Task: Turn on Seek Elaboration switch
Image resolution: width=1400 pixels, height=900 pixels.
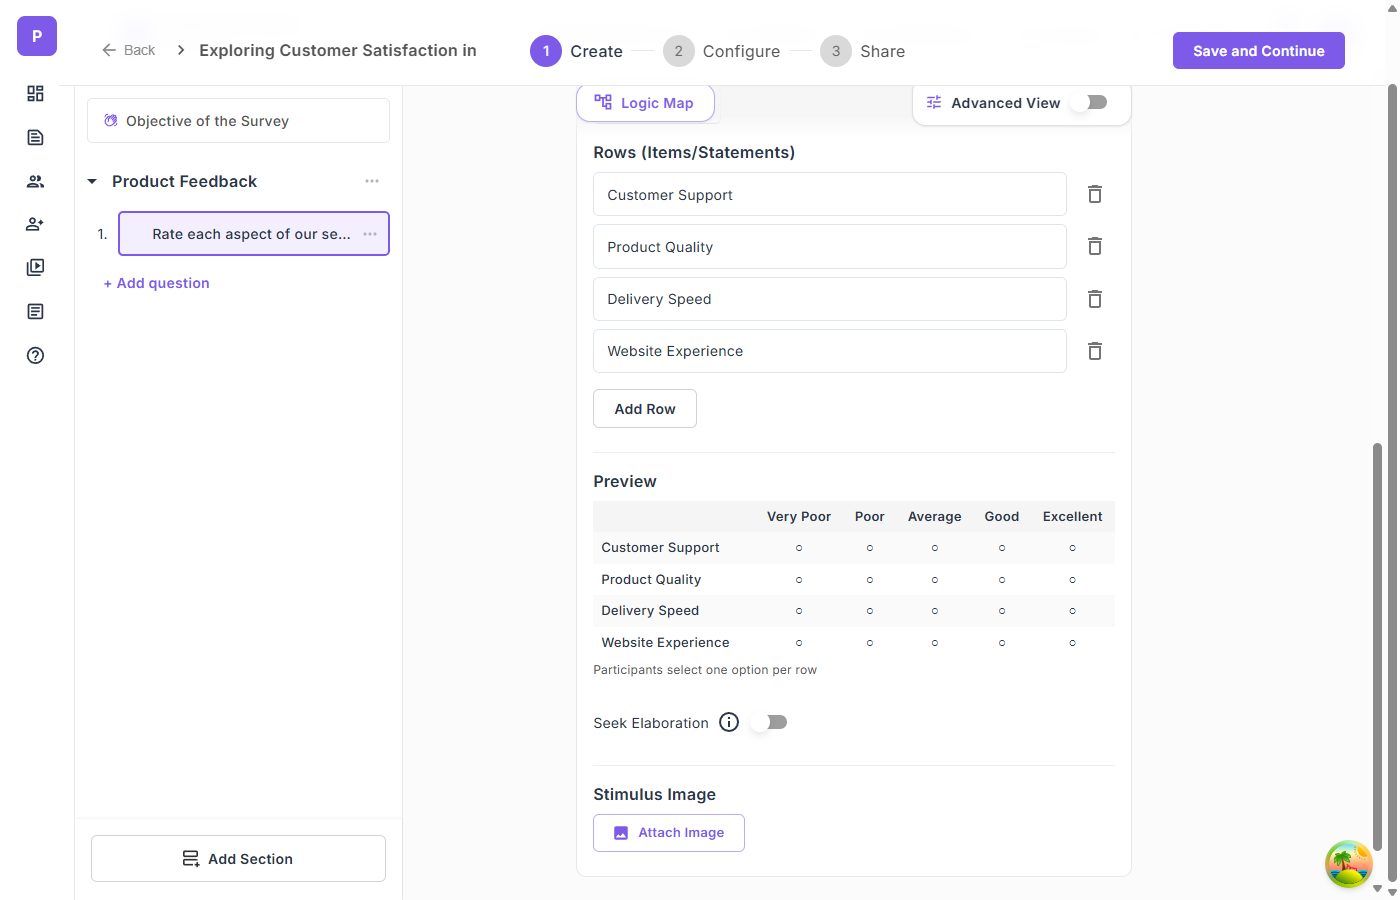Action: point(773,722)
